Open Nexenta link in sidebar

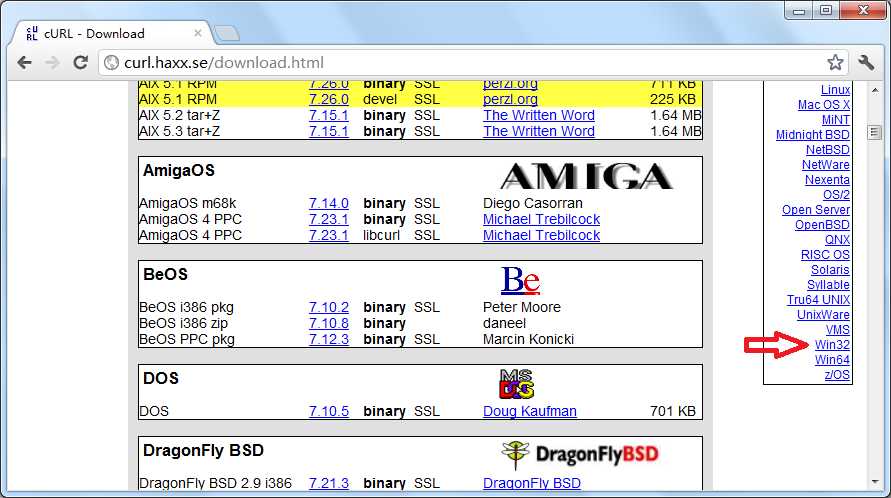tap(827, 180)
